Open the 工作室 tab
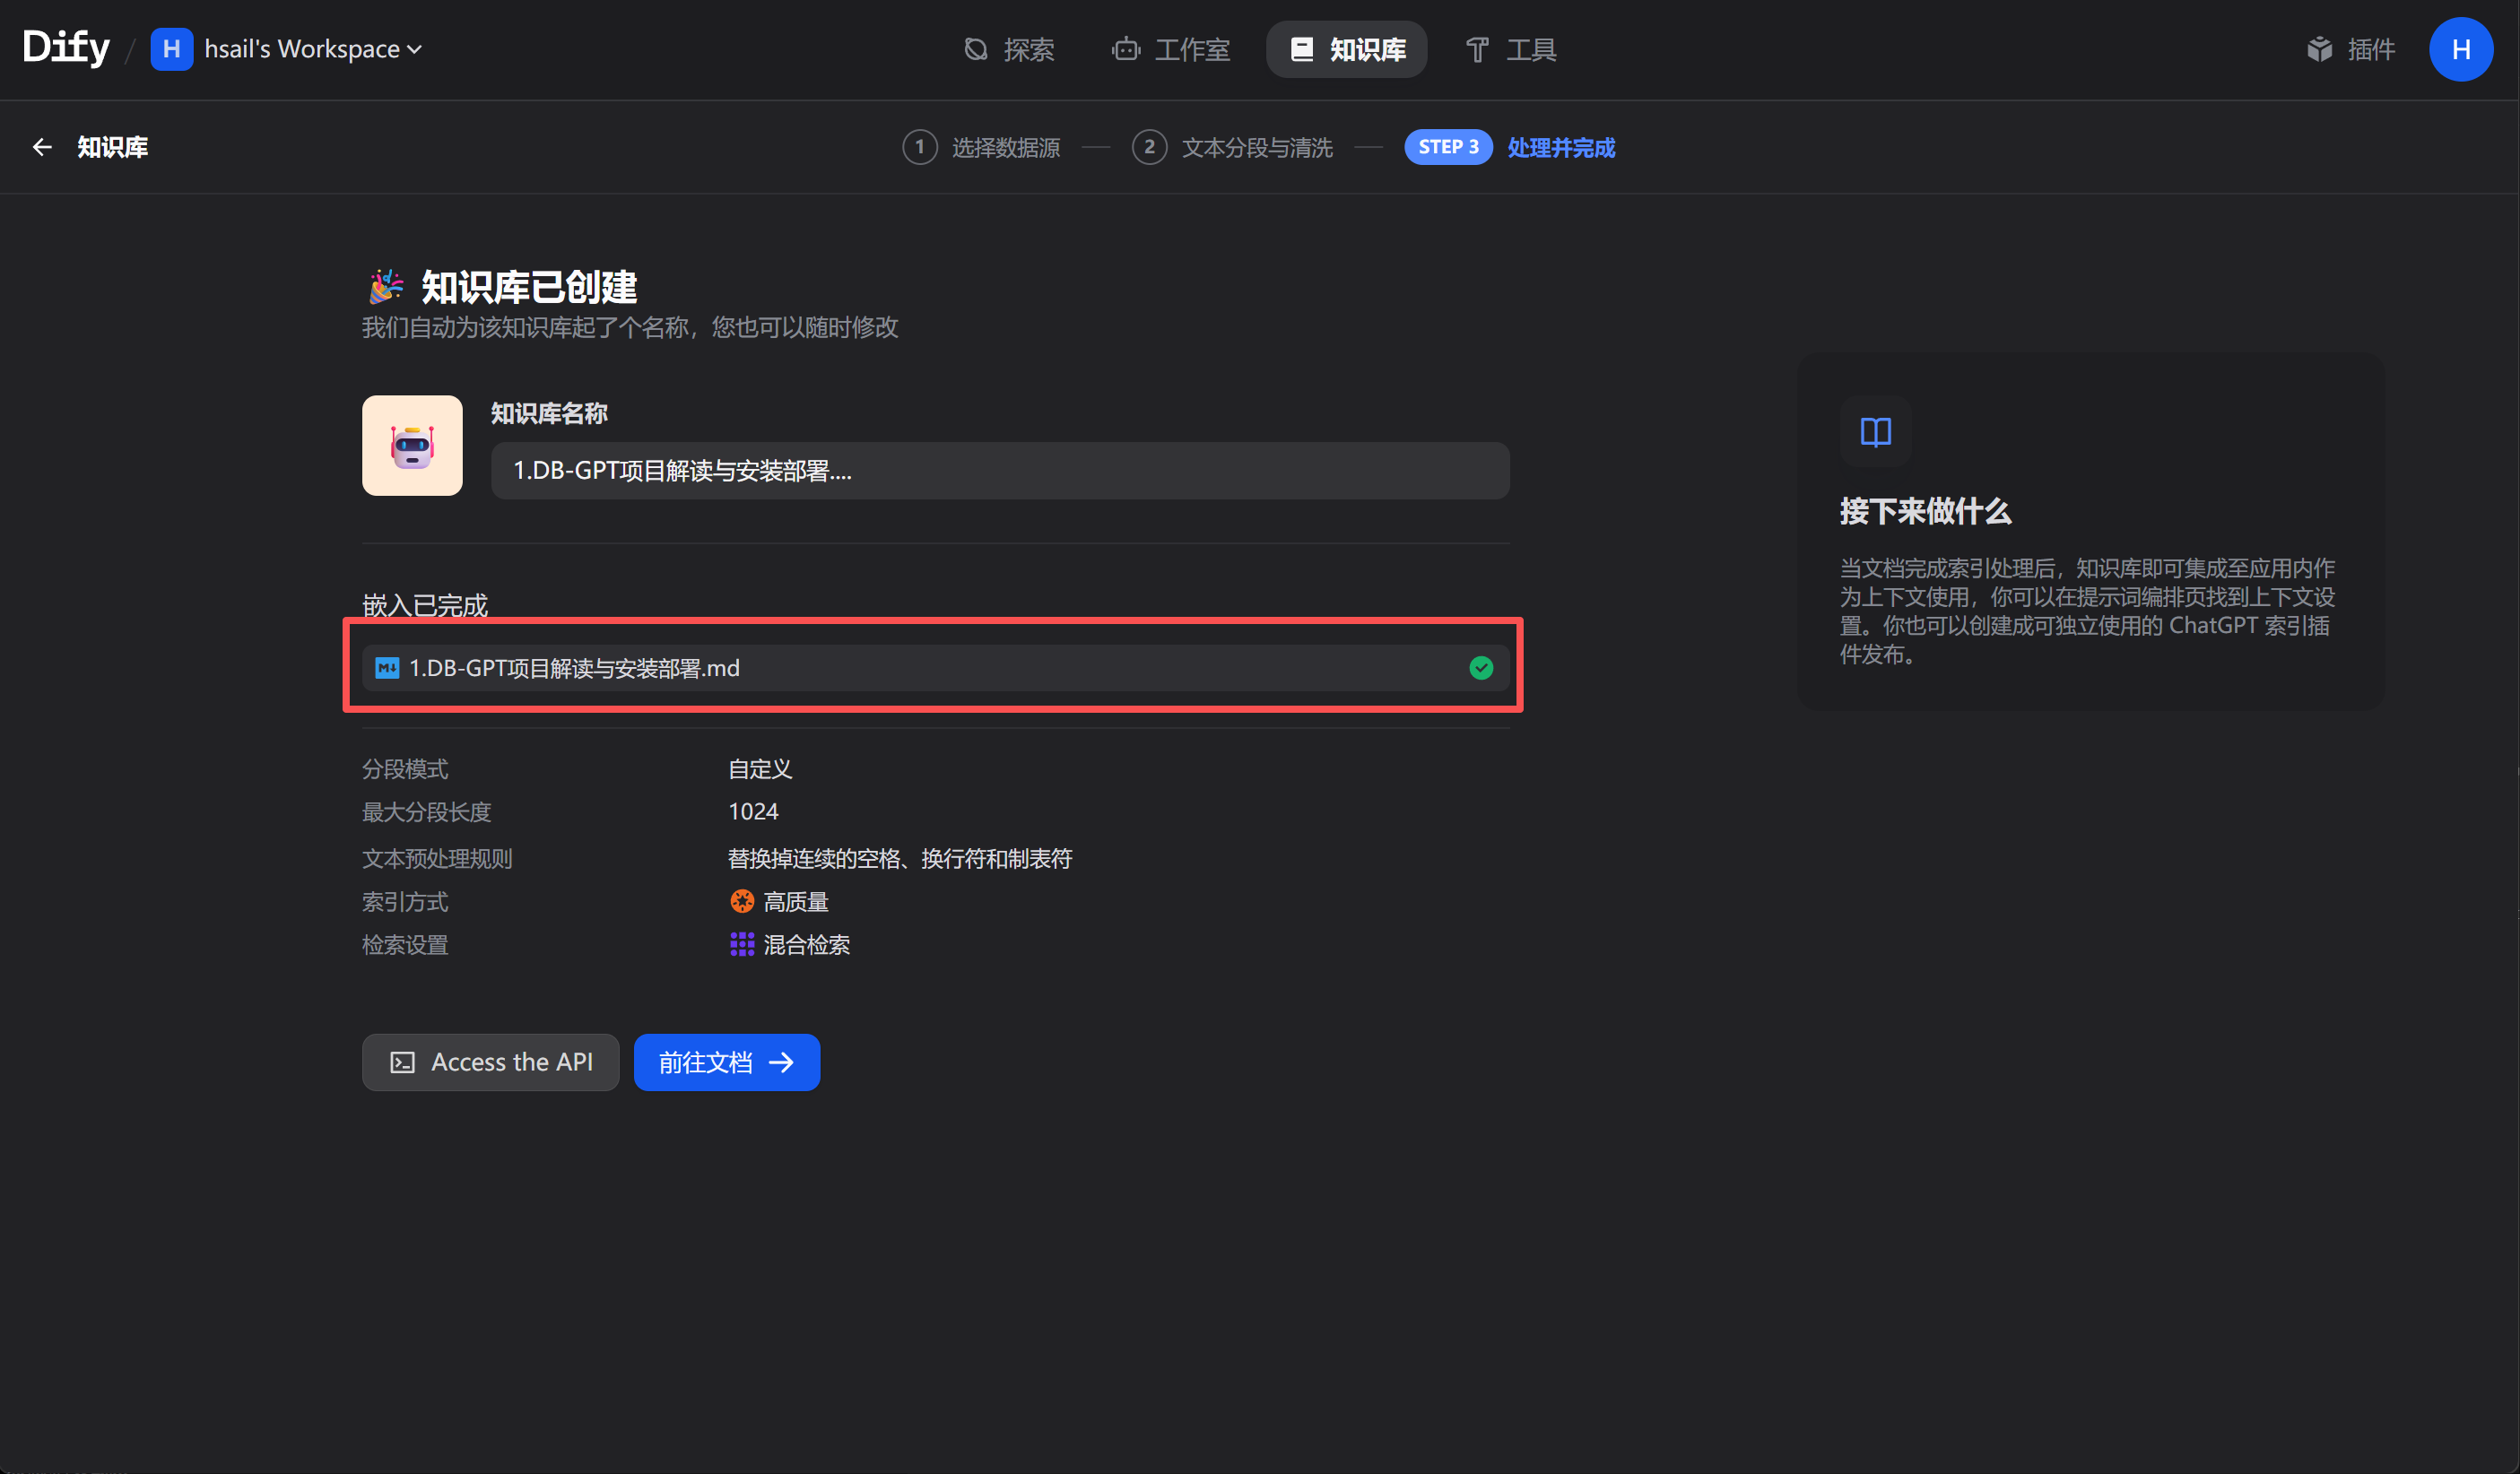 [1171, 49]
